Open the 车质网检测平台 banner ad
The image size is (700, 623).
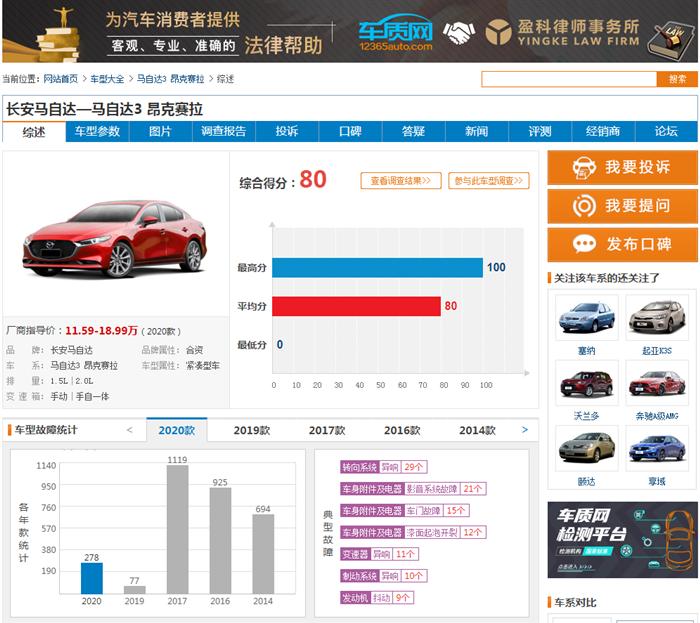coord(622,540)
